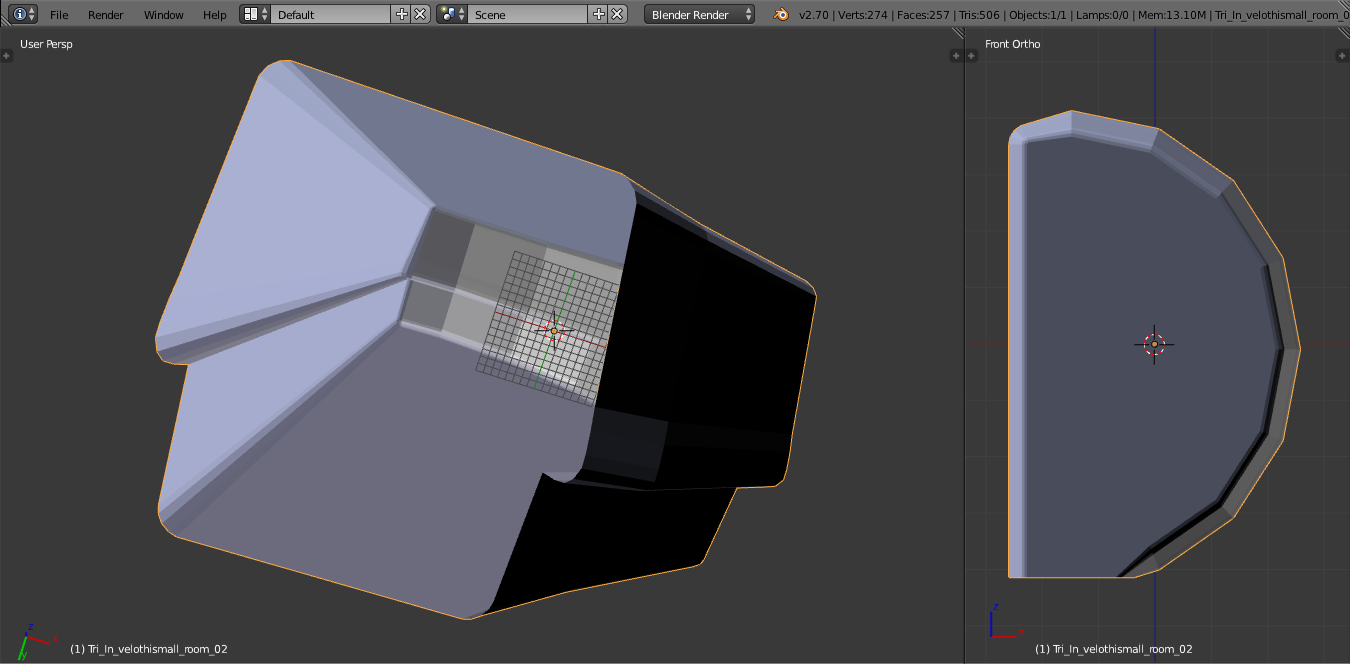This screenshot has height=664, width=1350.
Task: Open the Blender Render engine dropdown
Action: pos(699,14)
